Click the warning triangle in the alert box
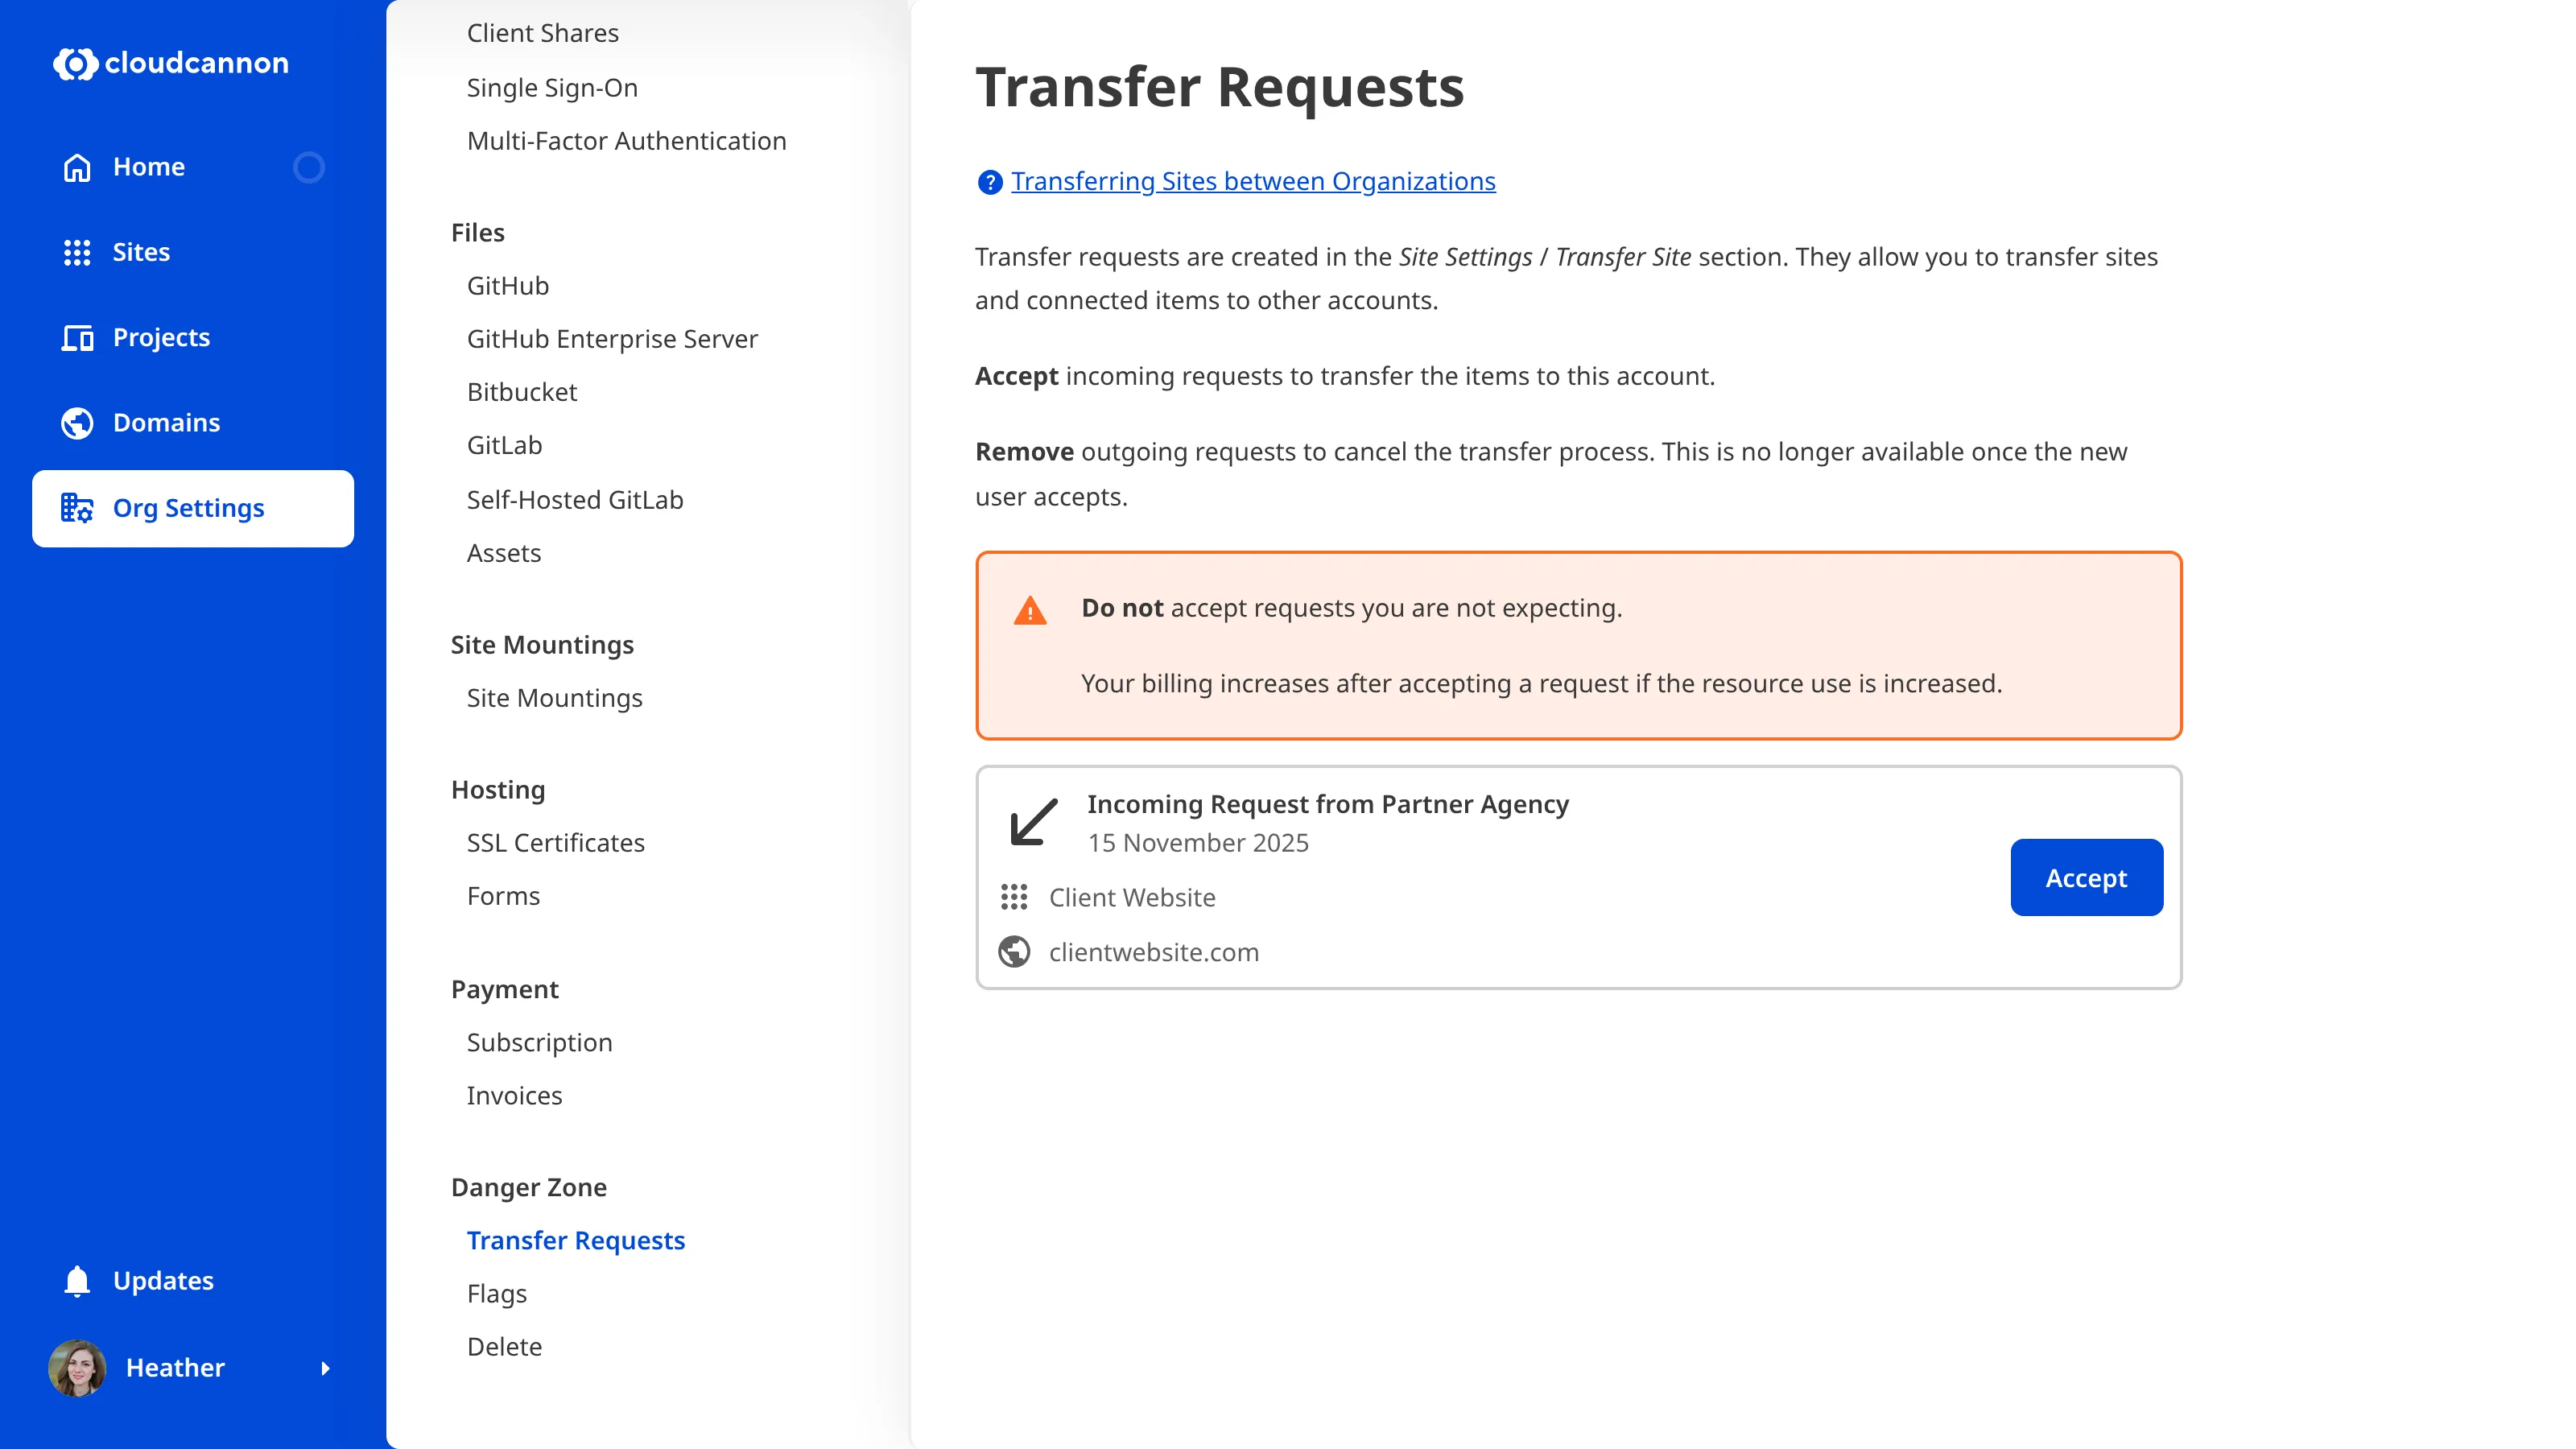The height and width of the screenshot is (1449, 2576). click(x=1031, y=609)
